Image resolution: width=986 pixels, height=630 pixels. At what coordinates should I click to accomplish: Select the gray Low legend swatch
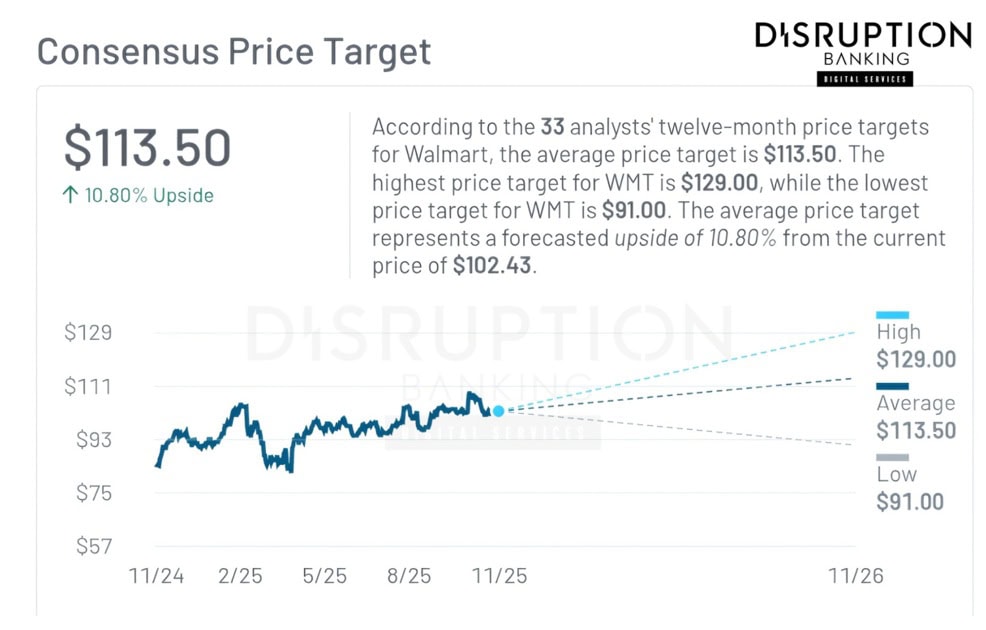892,457
